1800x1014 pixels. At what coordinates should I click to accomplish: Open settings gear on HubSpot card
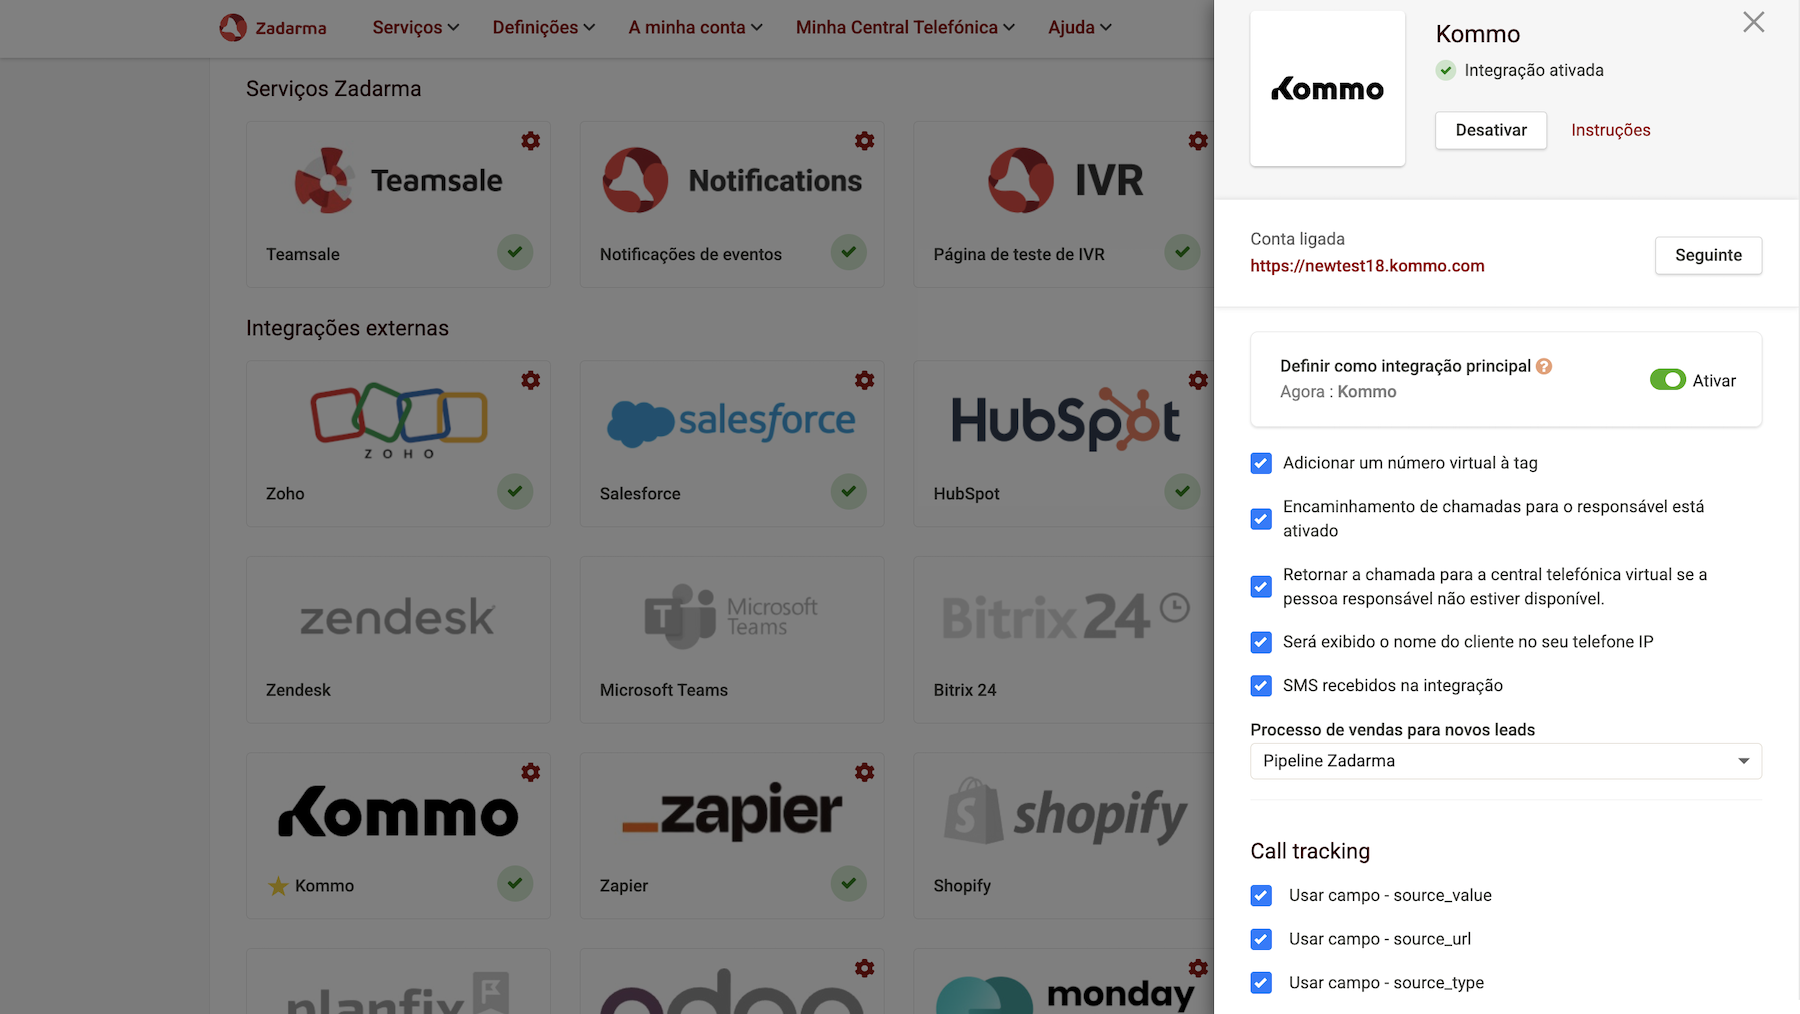[x=1198, y=380]
